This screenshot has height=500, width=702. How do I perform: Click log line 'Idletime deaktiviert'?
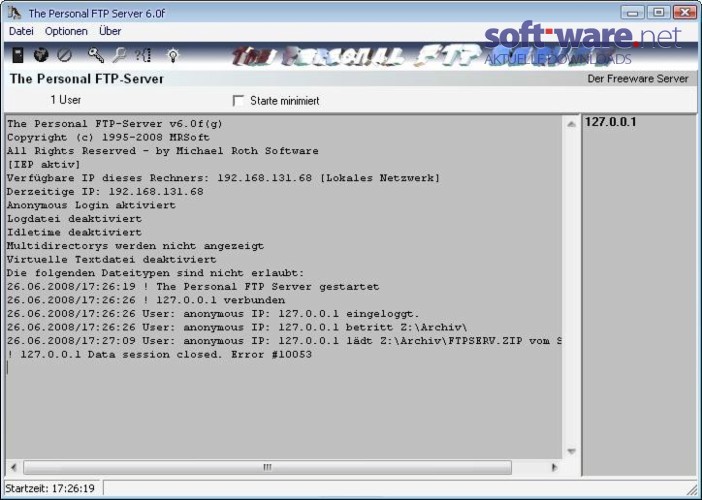pos(74,232)
